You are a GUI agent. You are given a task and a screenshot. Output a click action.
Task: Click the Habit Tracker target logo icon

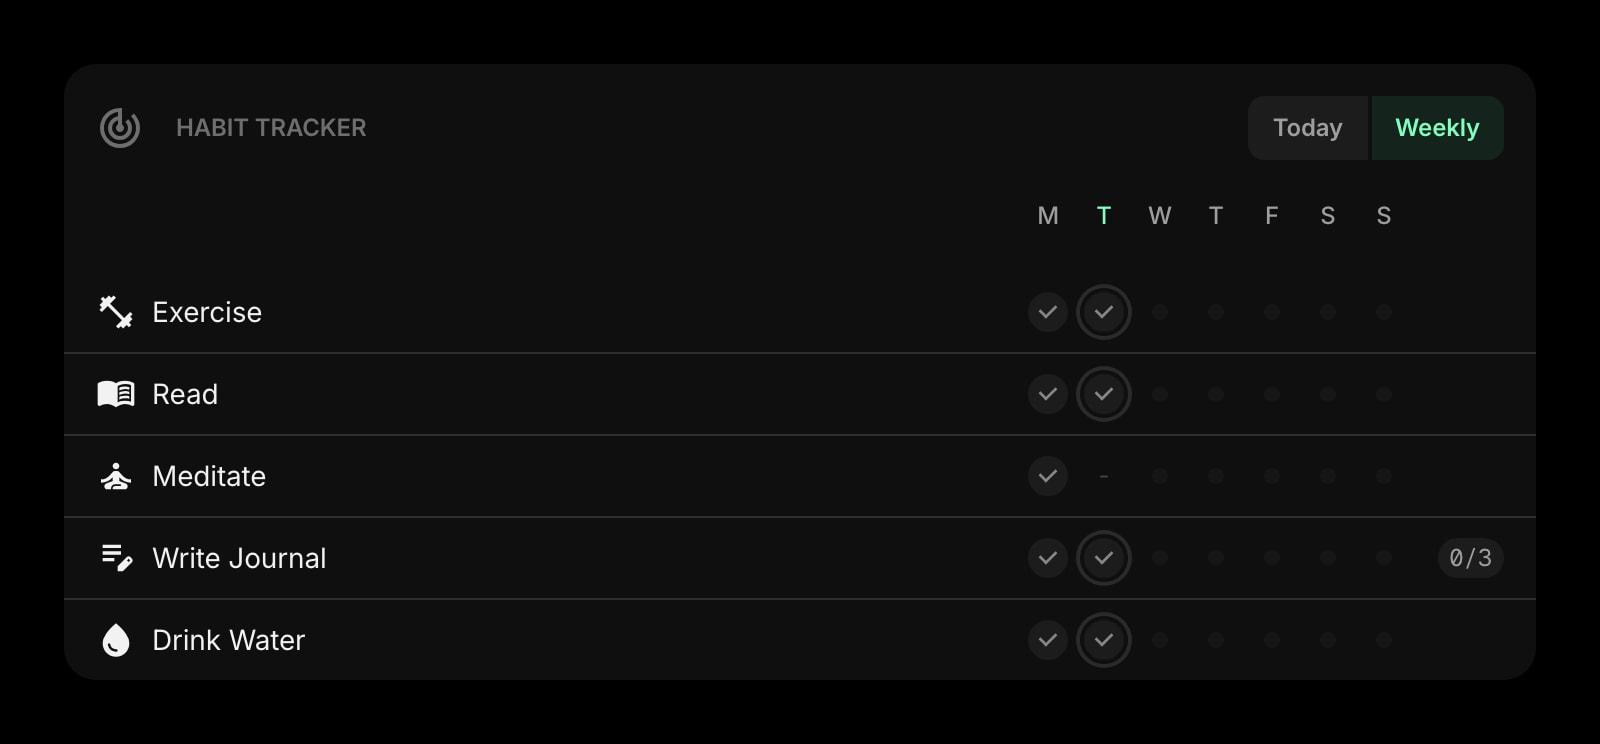click(x=120, y=128)
